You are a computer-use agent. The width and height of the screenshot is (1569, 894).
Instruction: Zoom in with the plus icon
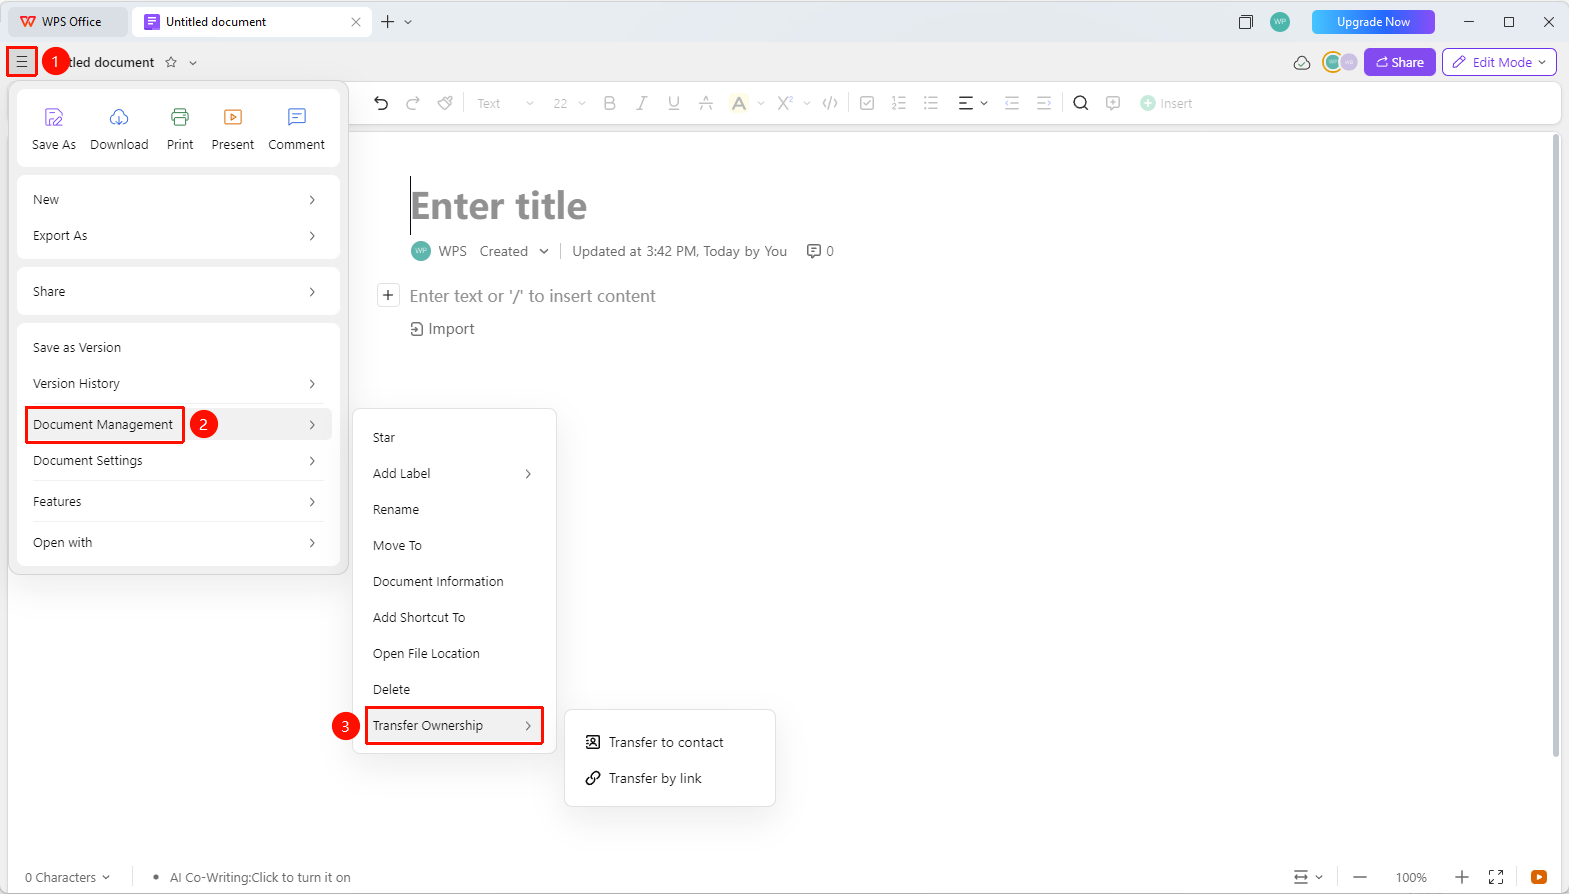tap(1462, 877)
